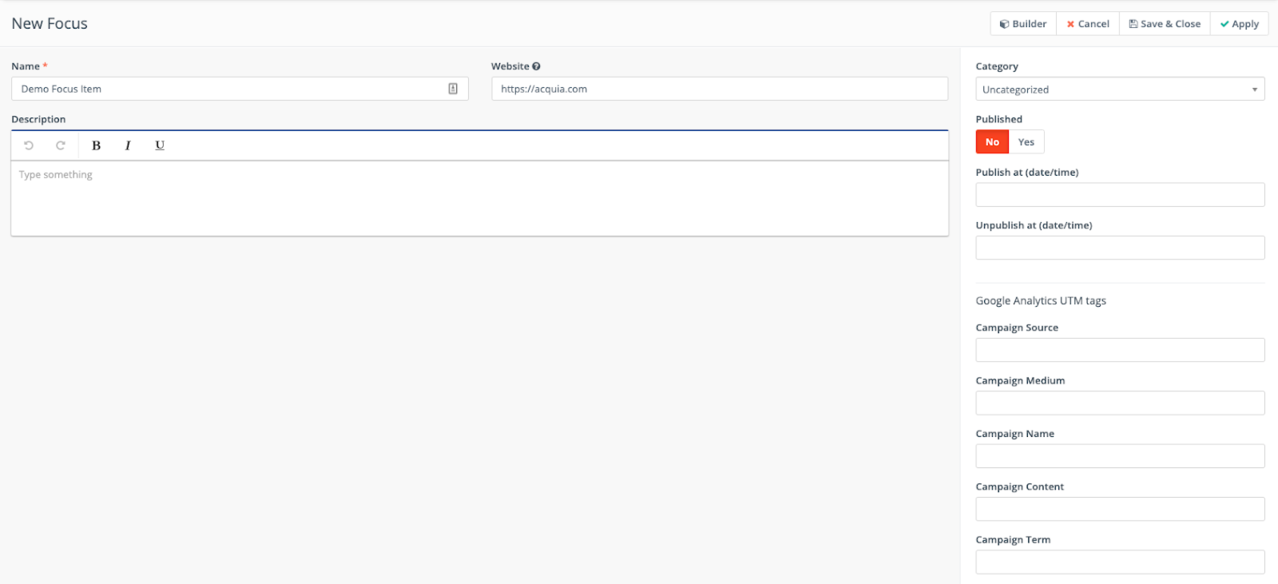Viewport: 1278px width, 584px height.
Task: Click the contact-card icon inside Name field
Action: [x=453, y=89]
